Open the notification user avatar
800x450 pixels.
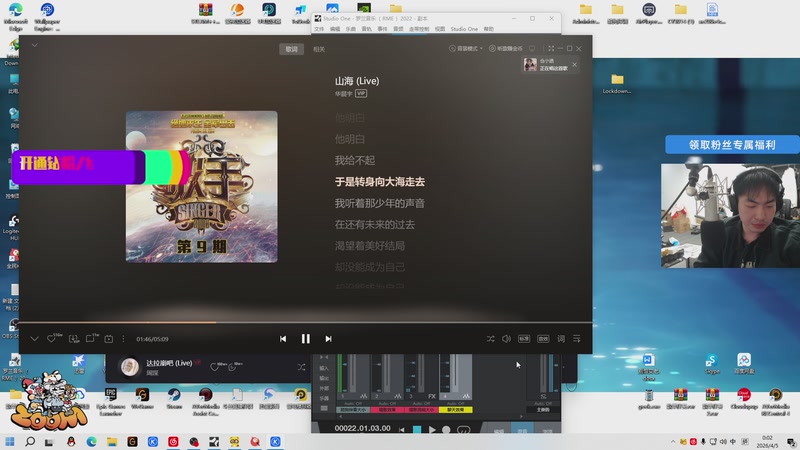pos(530,64)
